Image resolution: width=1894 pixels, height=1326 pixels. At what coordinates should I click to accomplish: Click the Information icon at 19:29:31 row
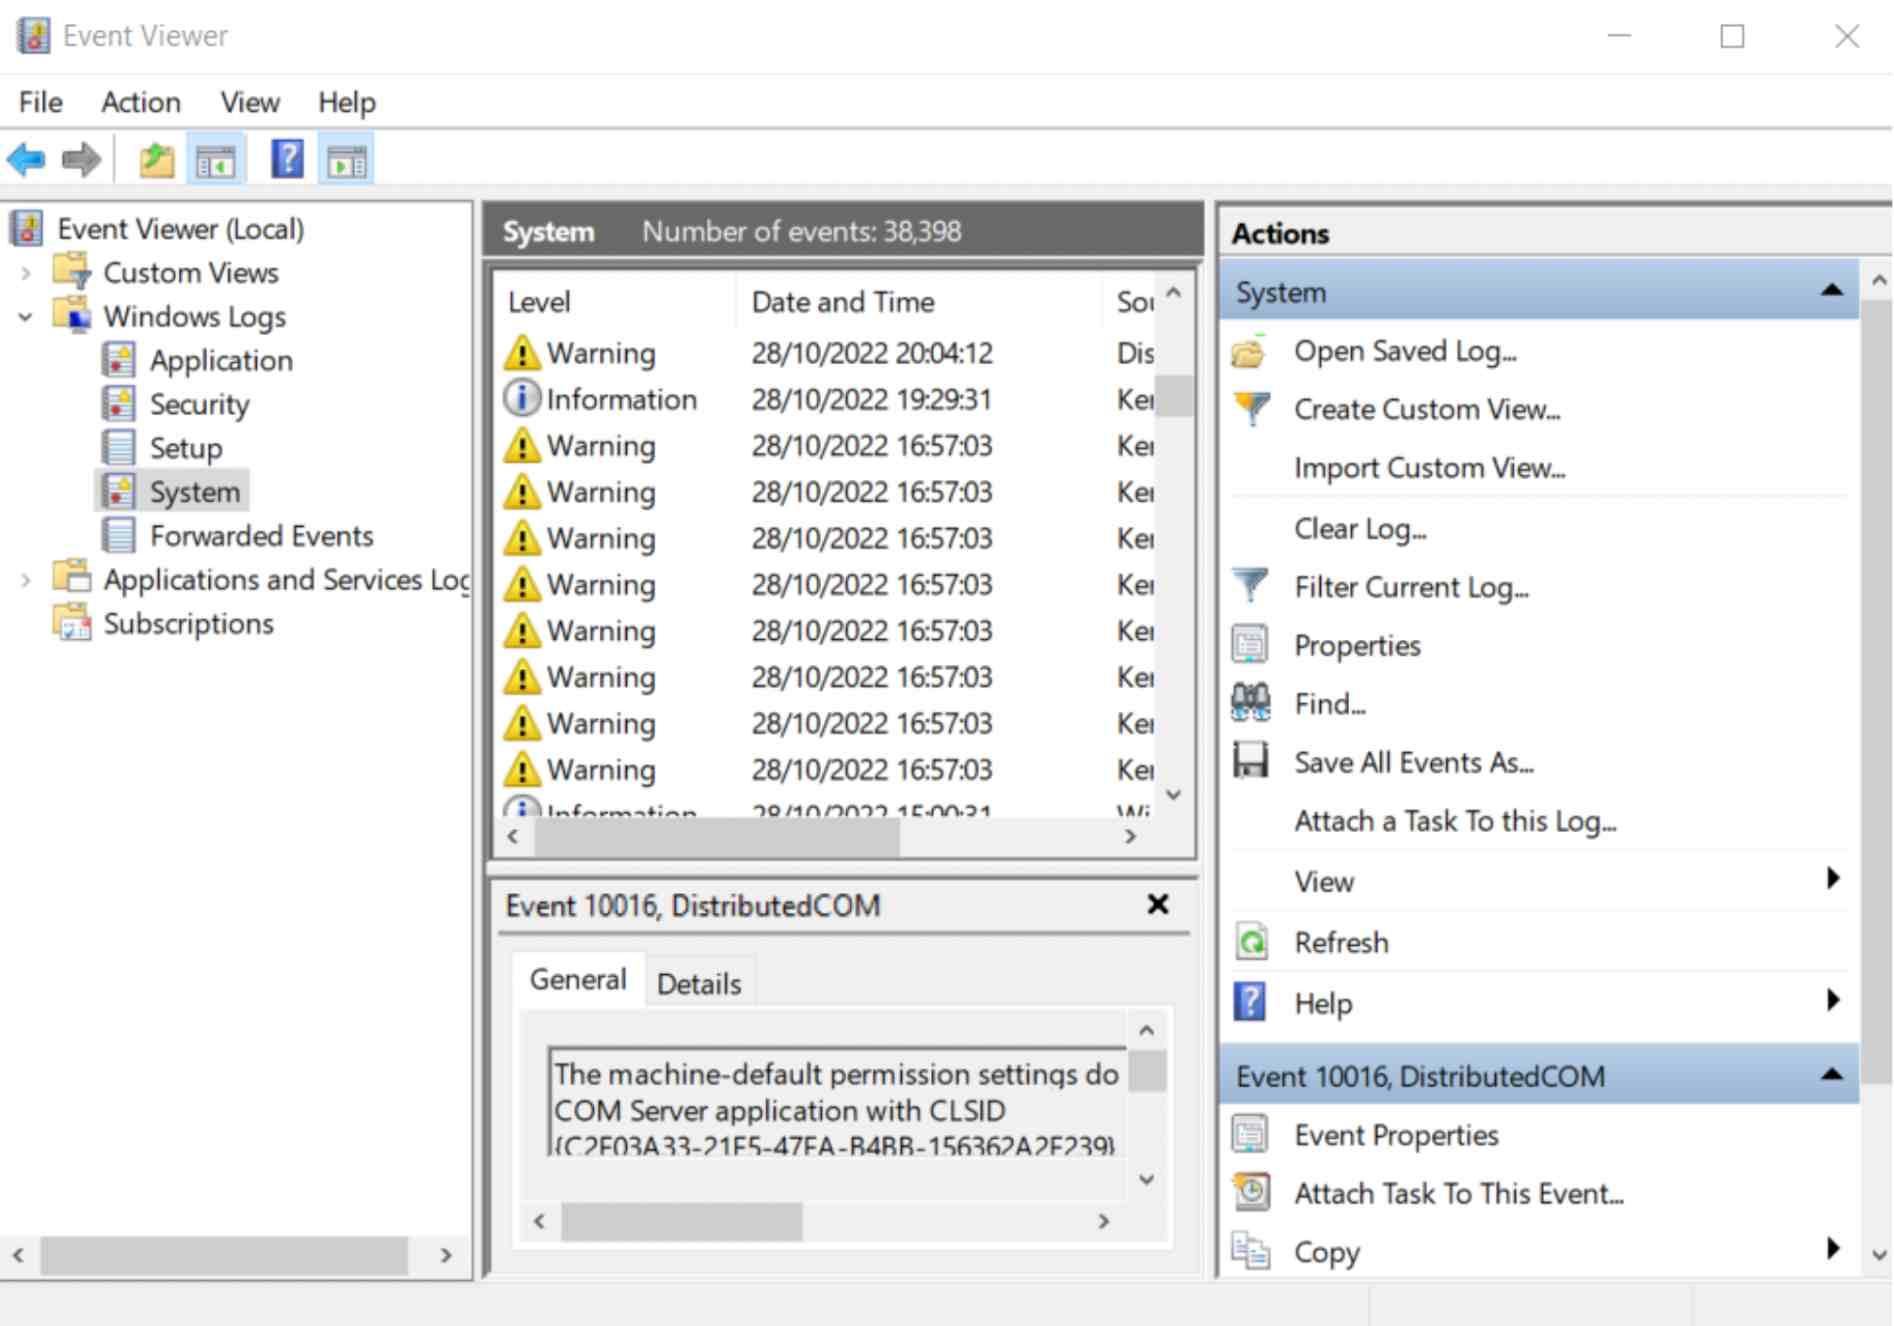[x=522, y=398]
